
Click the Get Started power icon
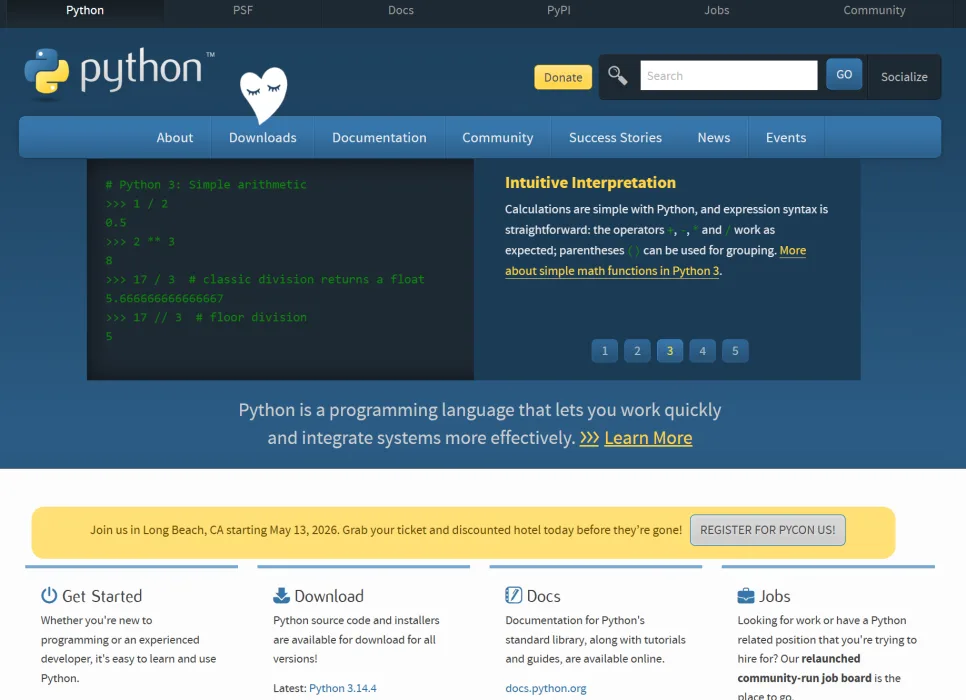point(49,595)
